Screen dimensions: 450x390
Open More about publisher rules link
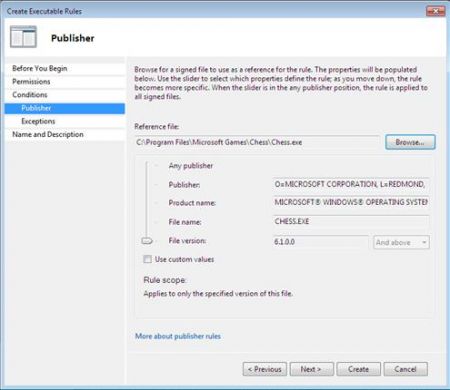tap(178, 336)
